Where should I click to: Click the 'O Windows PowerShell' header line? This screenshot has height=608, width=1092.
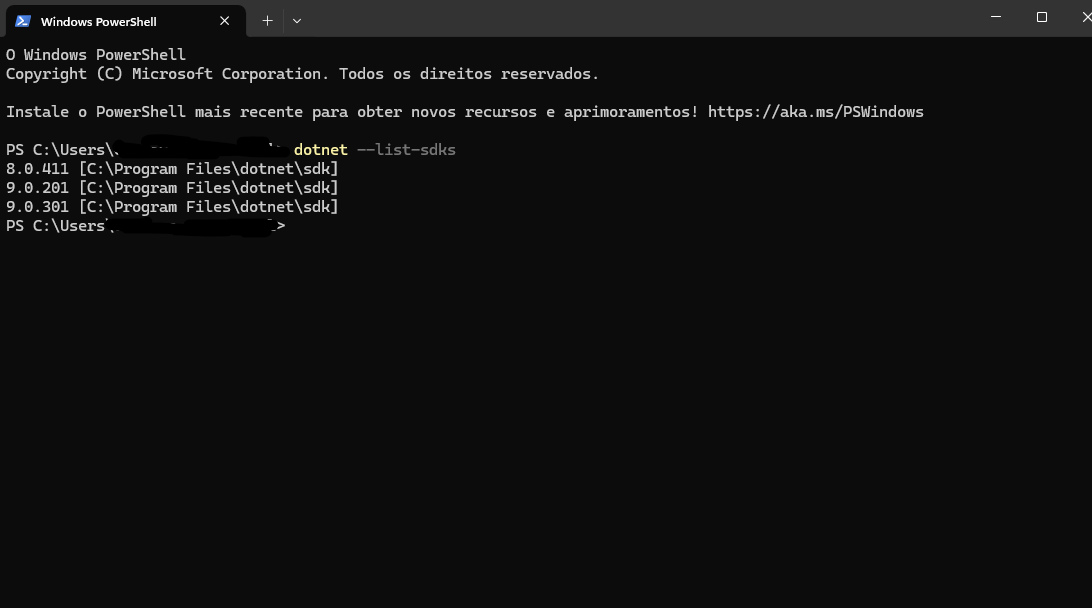click(x=96, y=55)
